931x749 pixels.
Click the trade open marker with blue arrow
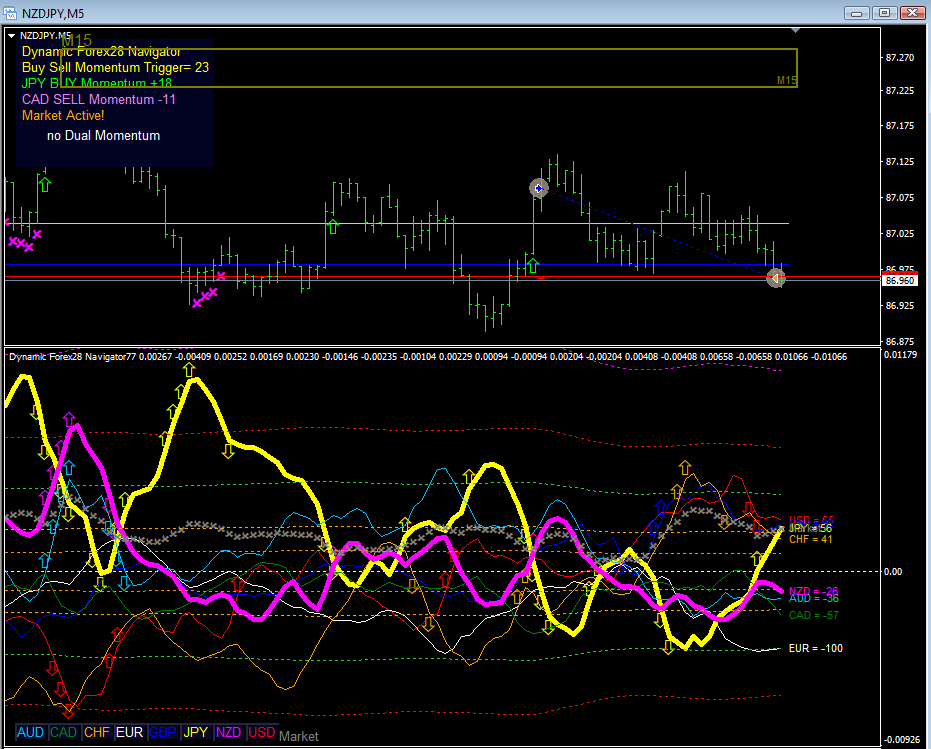coord(539,188)
